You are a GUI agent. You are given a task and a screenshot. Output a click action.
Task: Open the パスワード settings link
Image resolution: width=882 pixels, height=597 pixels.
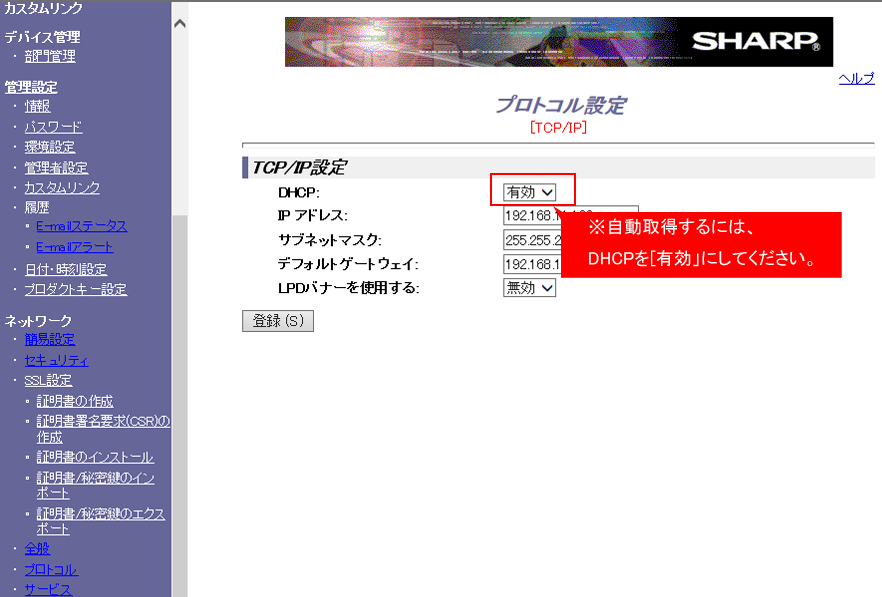point(53,127)
